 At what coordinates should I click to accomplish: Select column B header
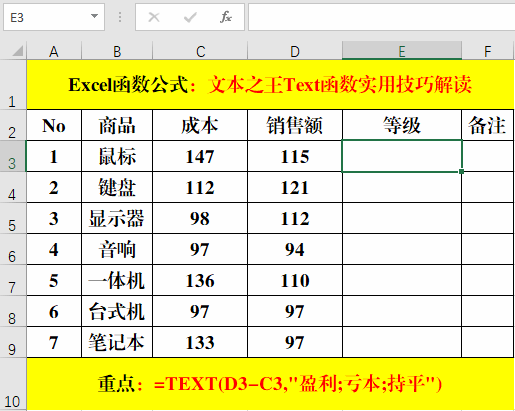click(117, 51)
